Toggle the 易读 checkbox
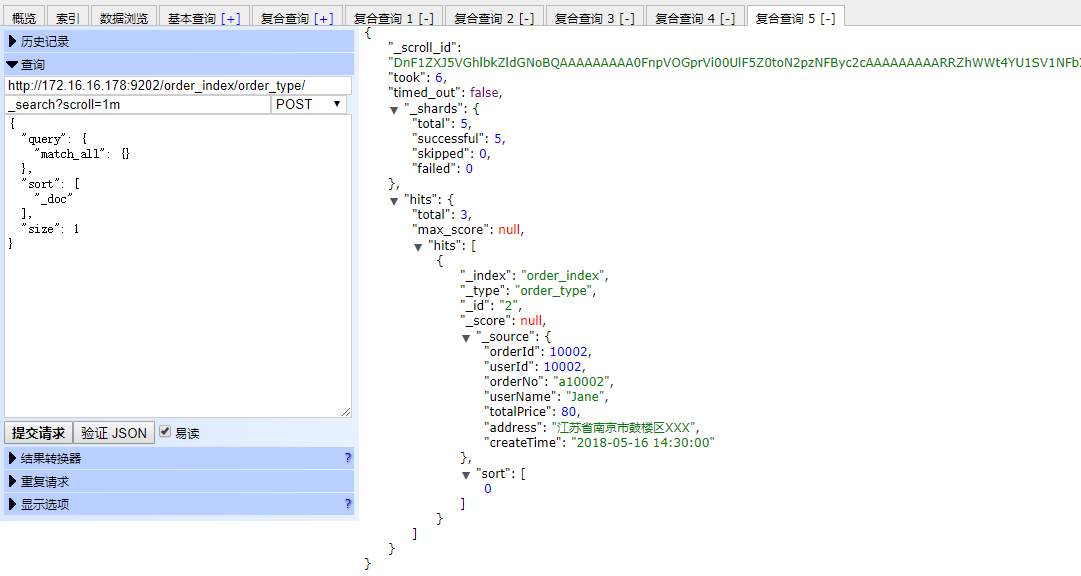 pos(165,432)
